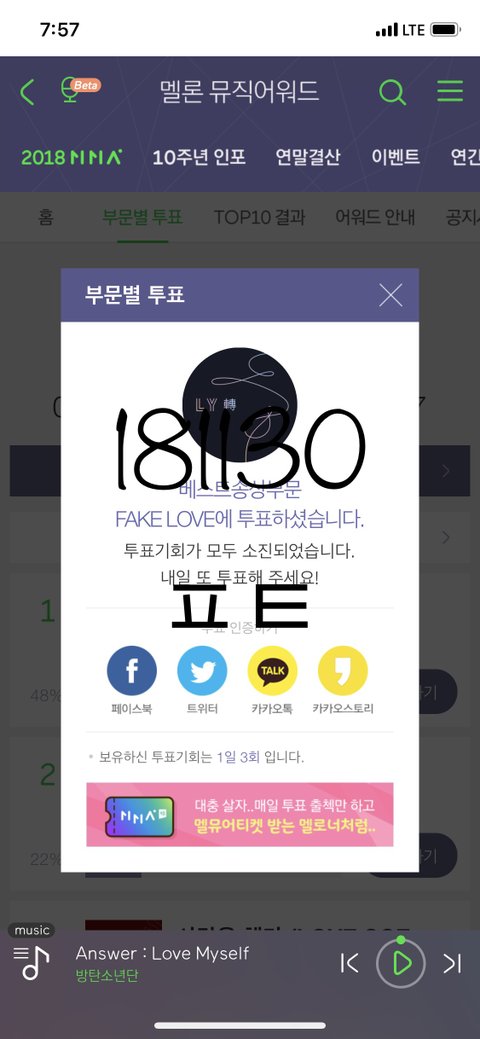Play the song Answer : Love Myself

tap(401, 963)
